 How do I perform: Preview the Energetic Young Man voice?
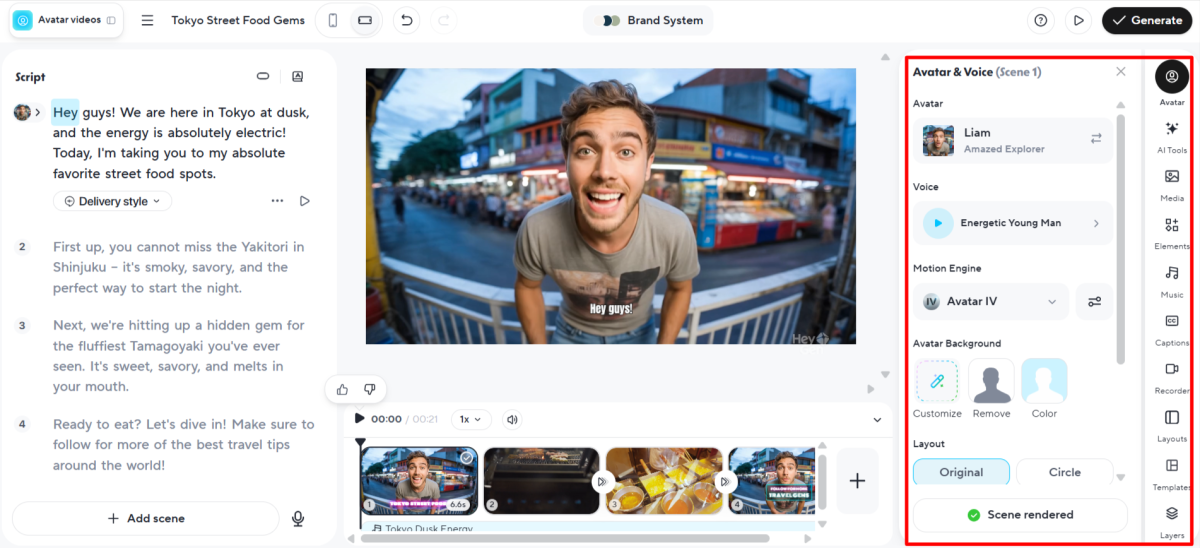coord(938,223)
